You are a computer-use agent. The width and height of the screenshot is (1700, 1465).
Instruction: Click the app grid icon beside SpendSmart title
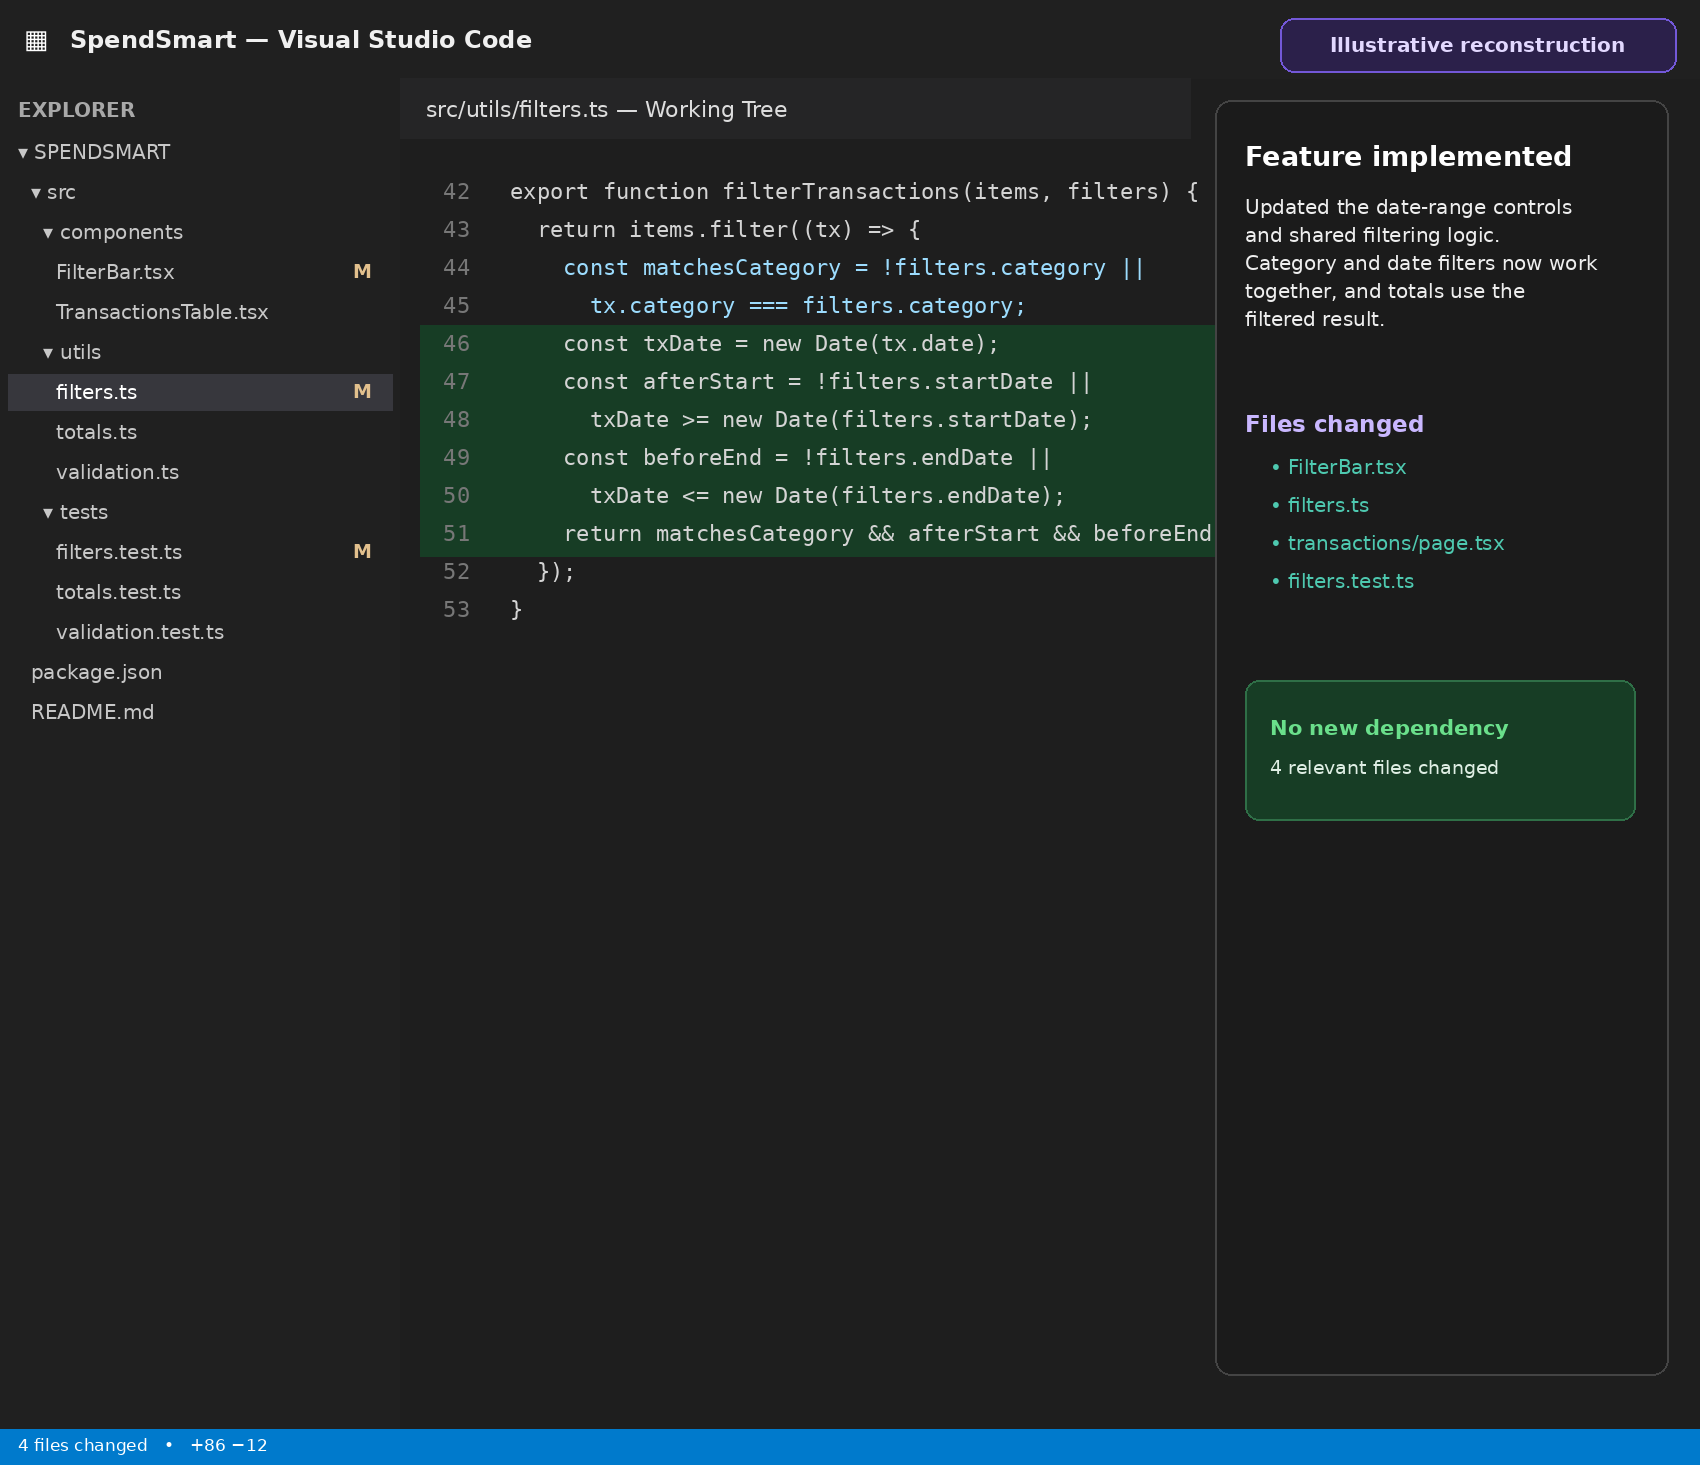pyautogui.click(x=36, y=40)
